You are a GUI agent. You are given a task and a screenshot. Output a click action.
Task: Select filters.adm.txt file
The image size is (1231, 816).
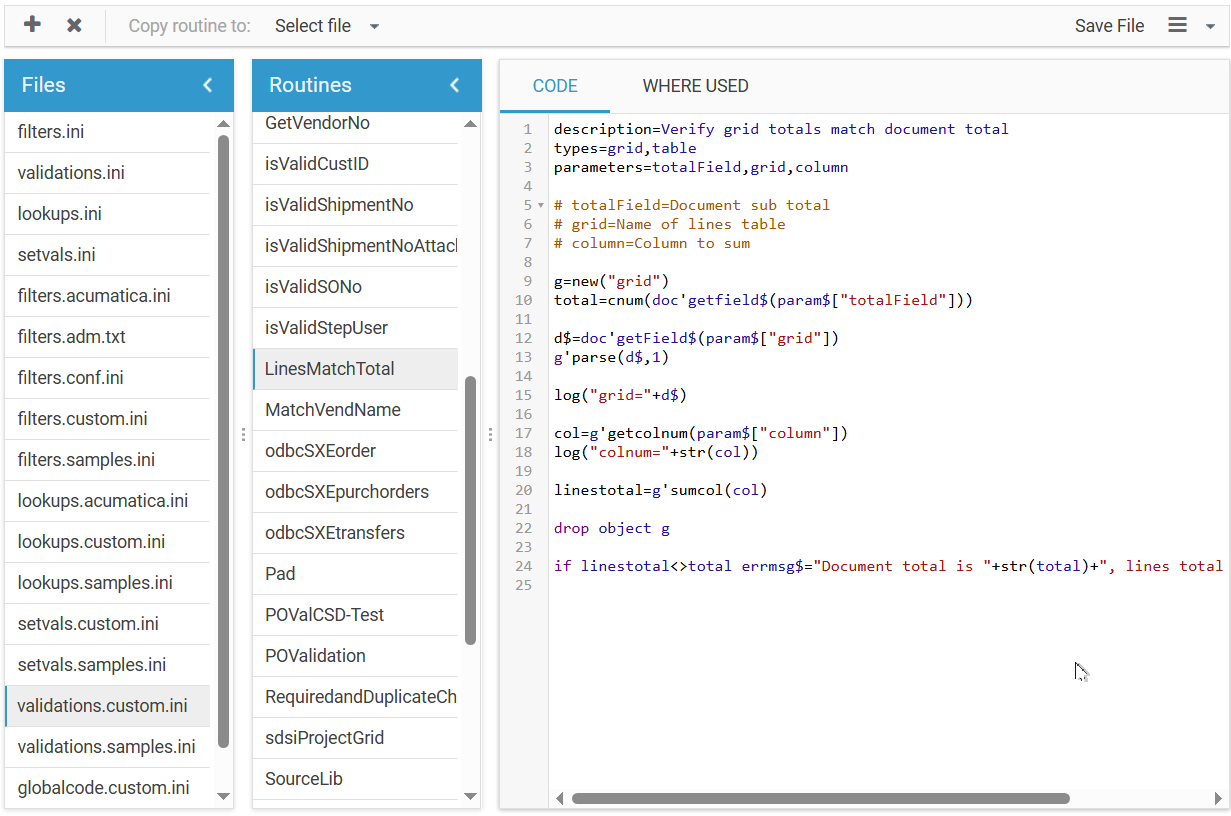tap(107, 337)
